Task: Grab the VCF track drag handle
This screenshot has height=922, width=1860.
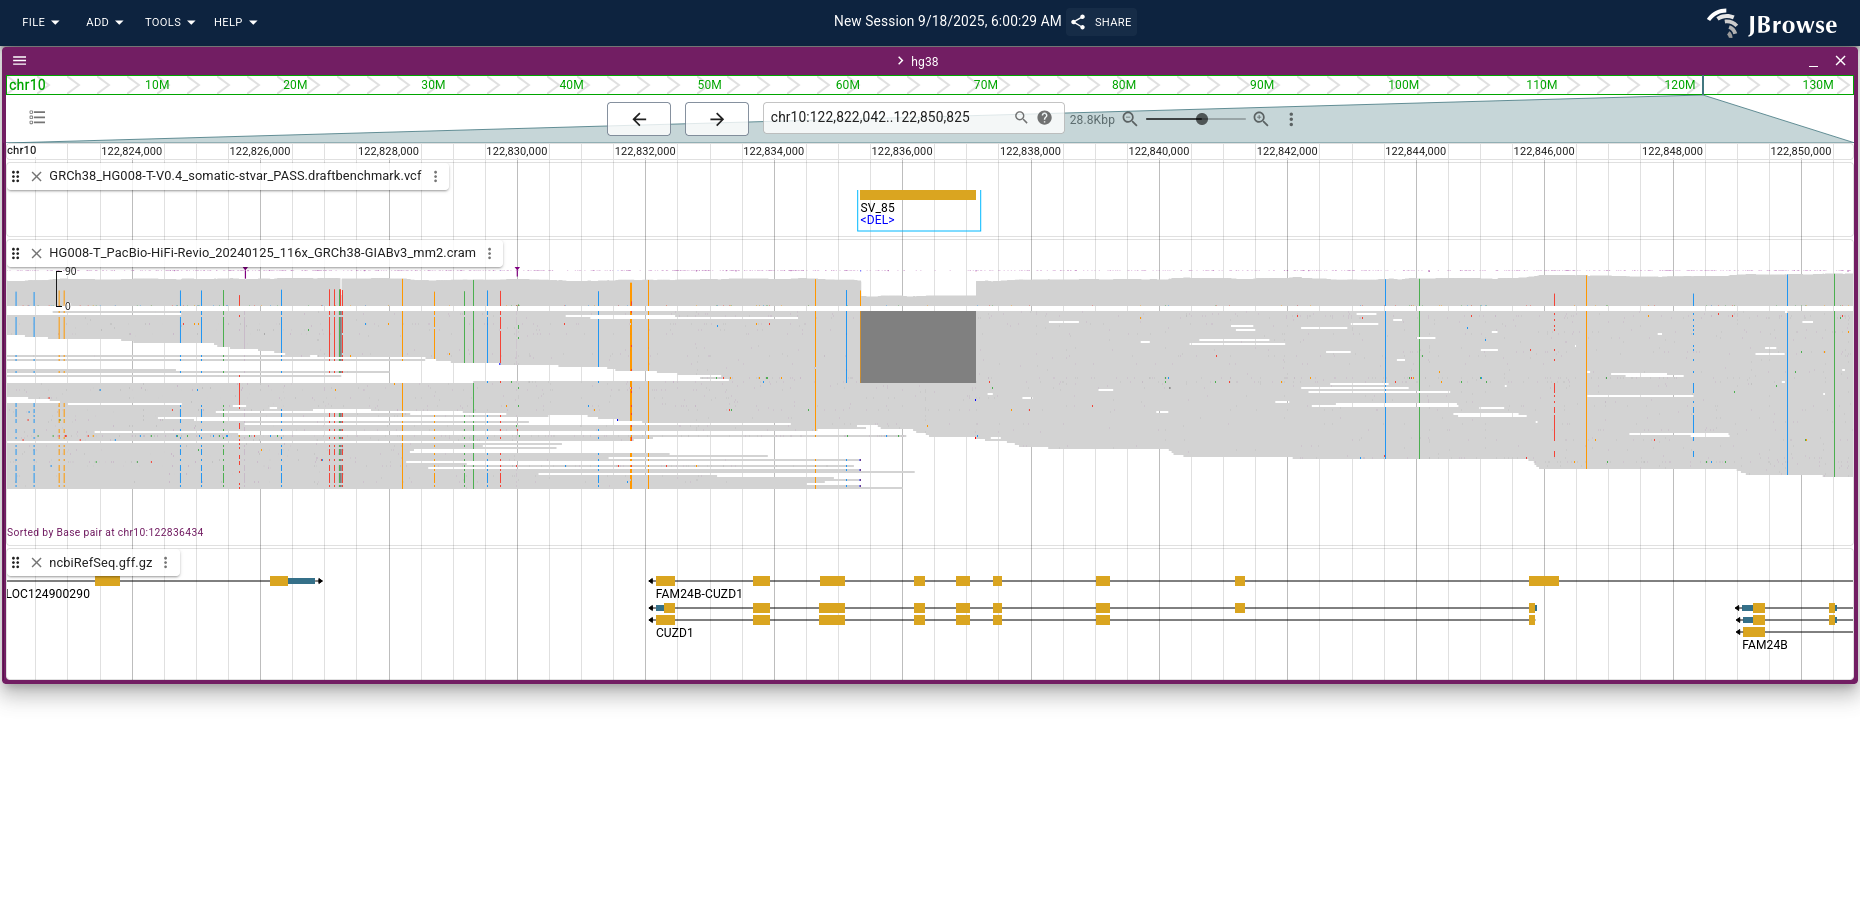Action: pyautogui.click(x=16, y=176)
